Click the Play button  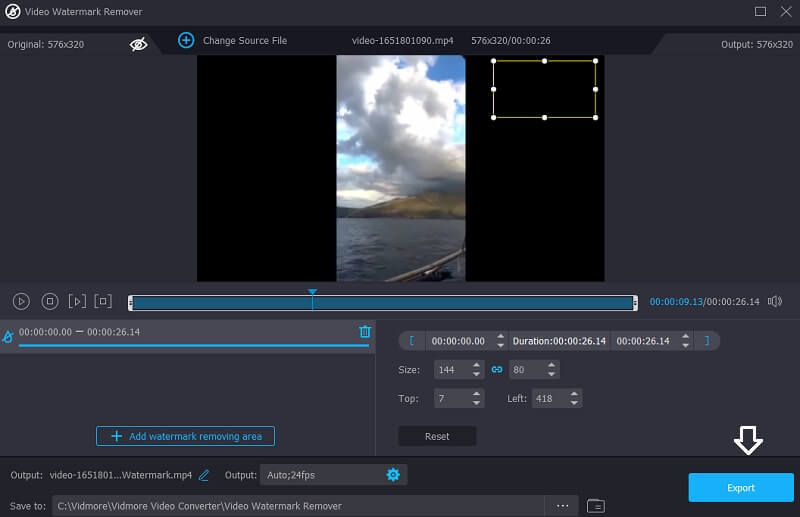coord(21,301)
